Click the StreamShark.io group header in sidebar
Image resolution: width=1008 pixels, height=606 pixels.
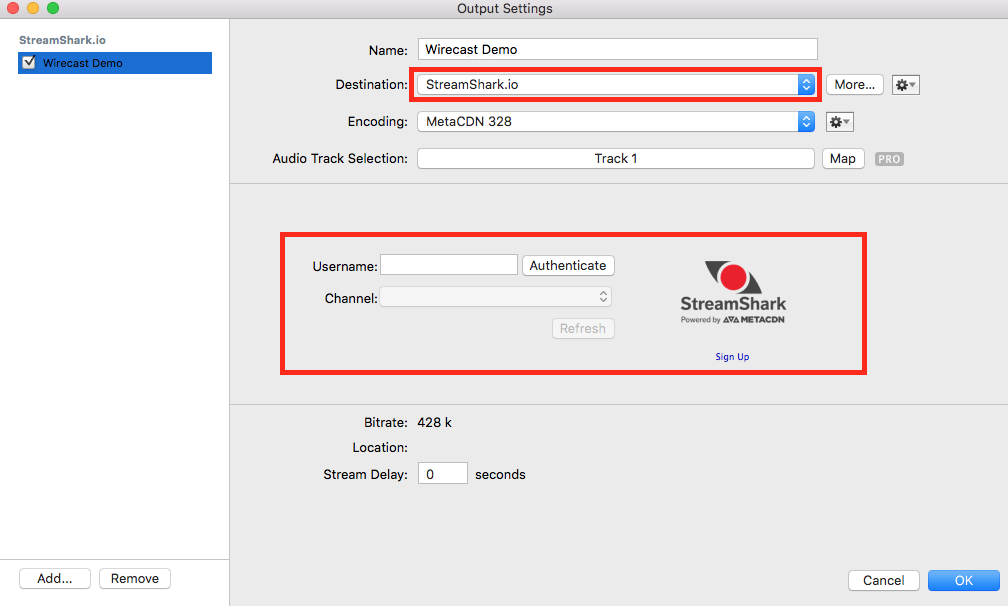click(62, 40)
